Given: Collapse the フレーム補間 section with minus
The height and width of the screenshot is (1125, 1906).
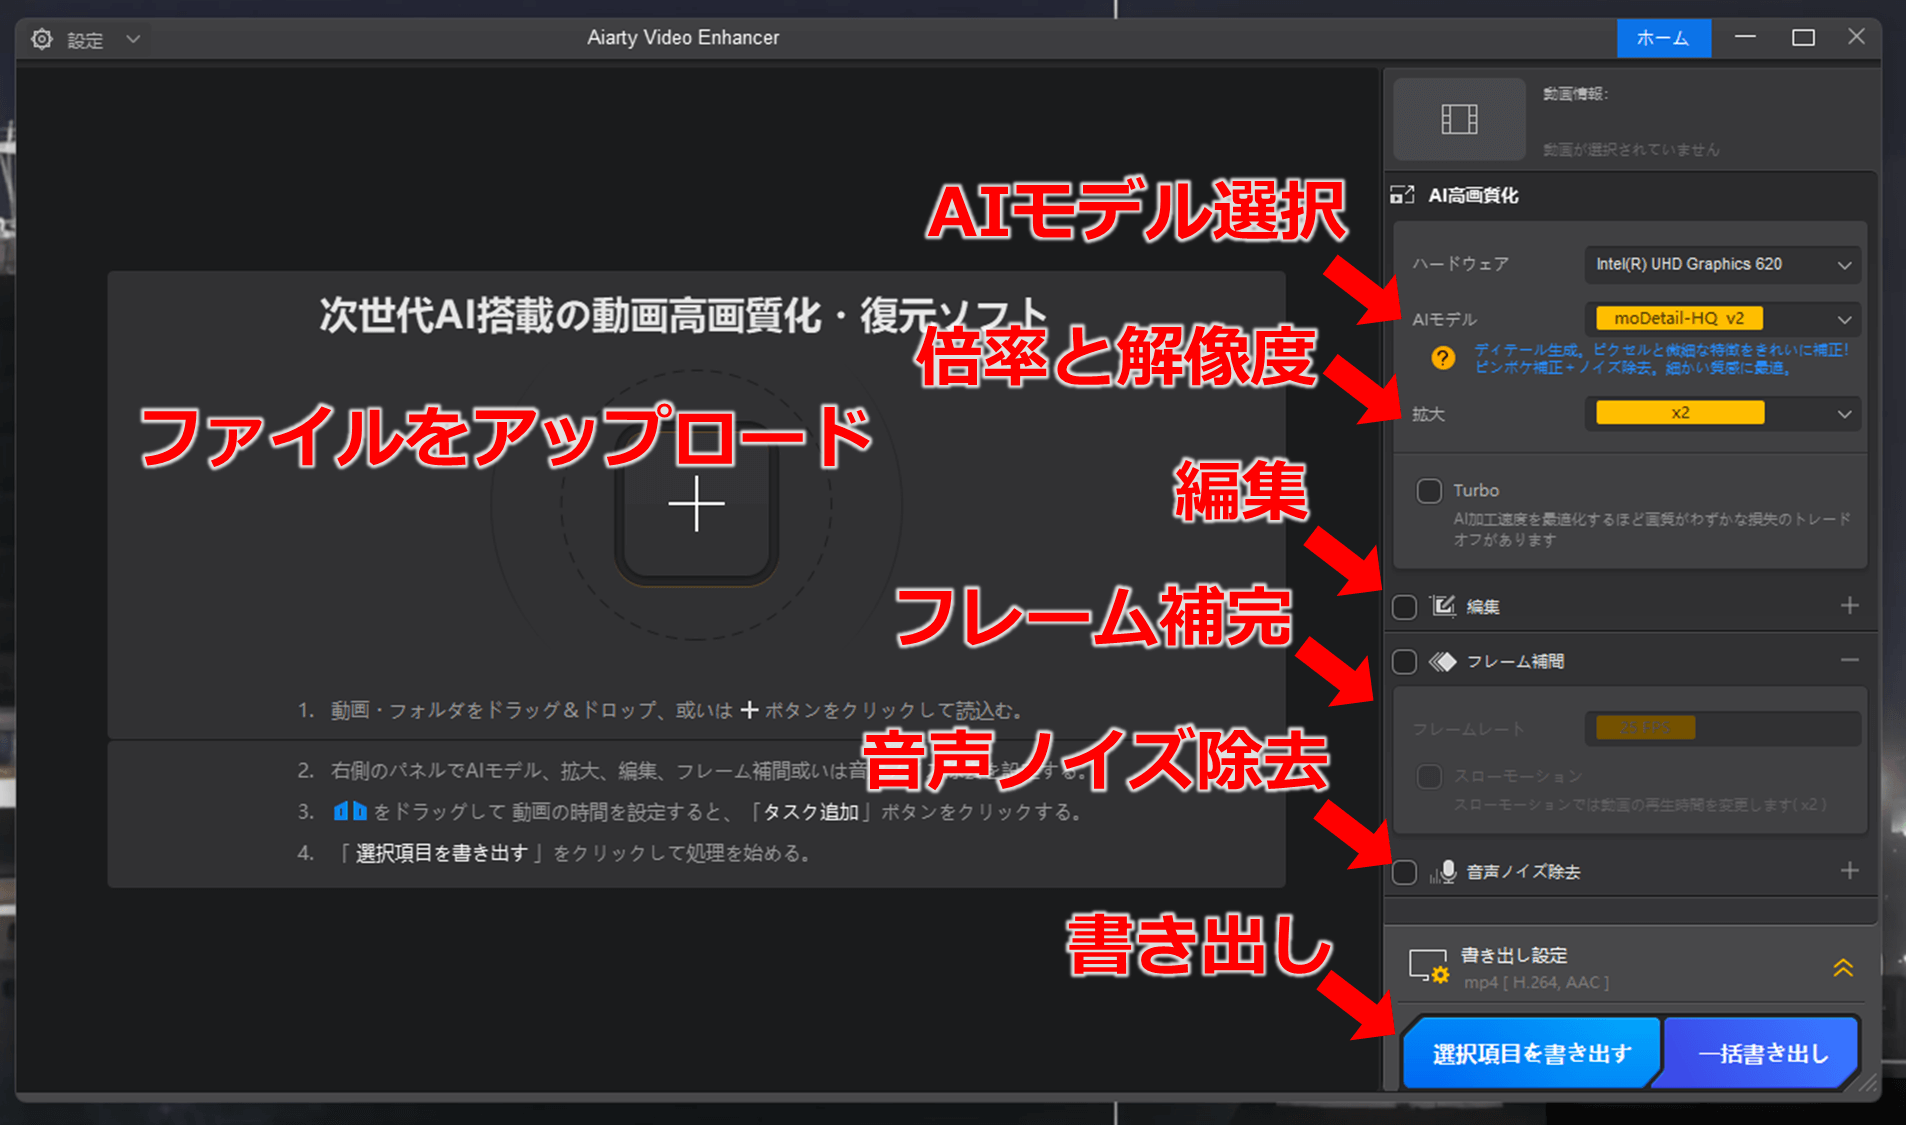Looking at the screenshot, I should [1849, 660].
